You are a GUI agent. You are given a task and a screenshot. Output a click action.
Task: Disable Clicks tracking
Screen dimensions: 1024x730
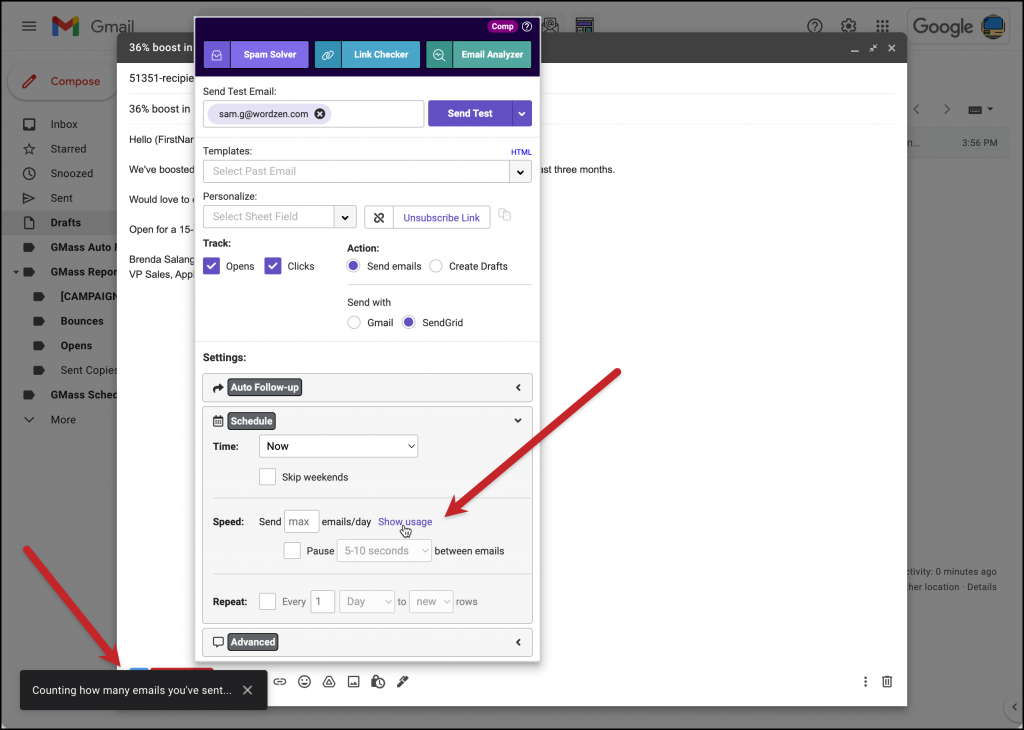(x=273, y=265)
